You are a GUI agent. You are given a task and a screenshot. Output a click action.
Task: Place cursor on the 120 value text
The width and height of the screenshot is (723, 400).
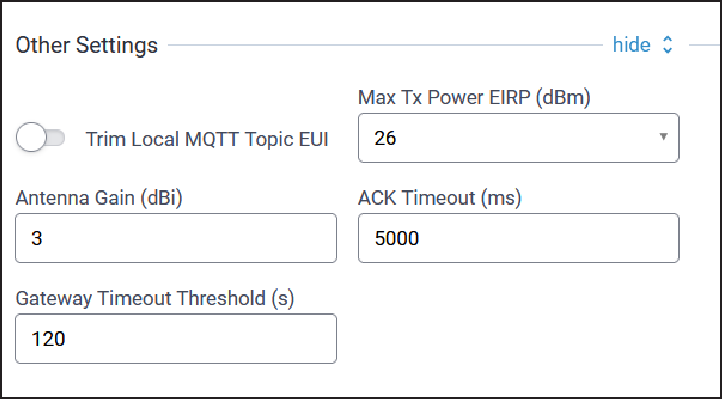click(x=49, y=340)
